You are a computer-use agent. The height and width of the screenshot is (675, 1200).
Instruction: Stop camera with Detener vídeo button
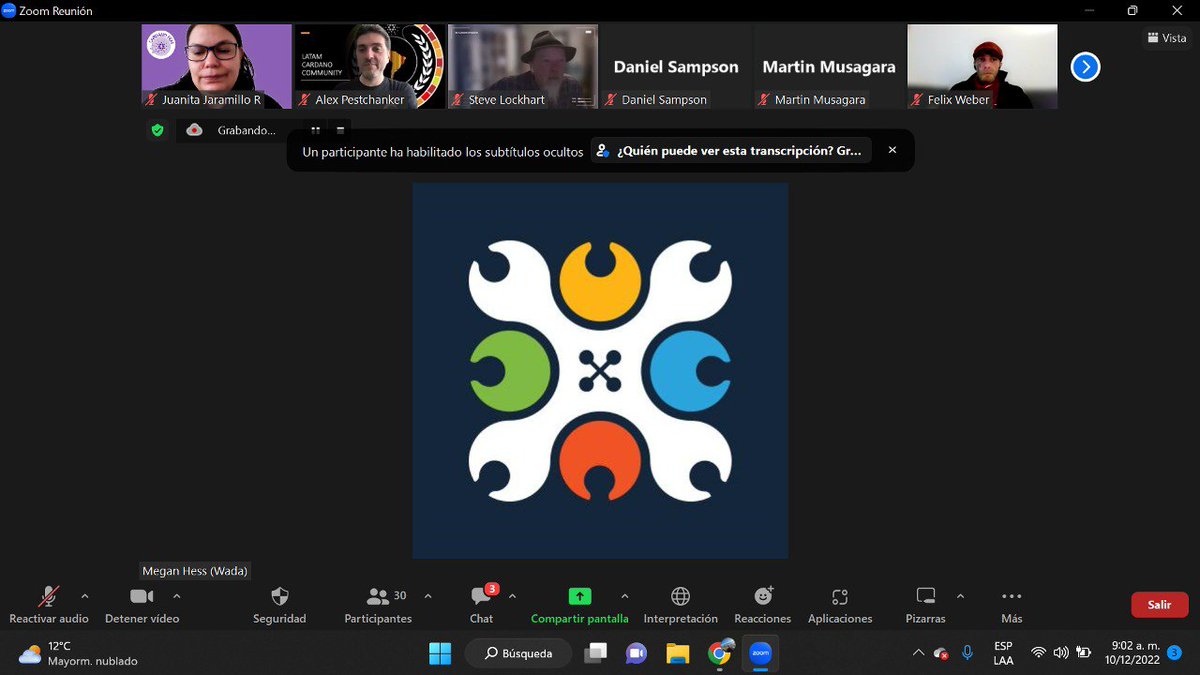click(142, 605)
